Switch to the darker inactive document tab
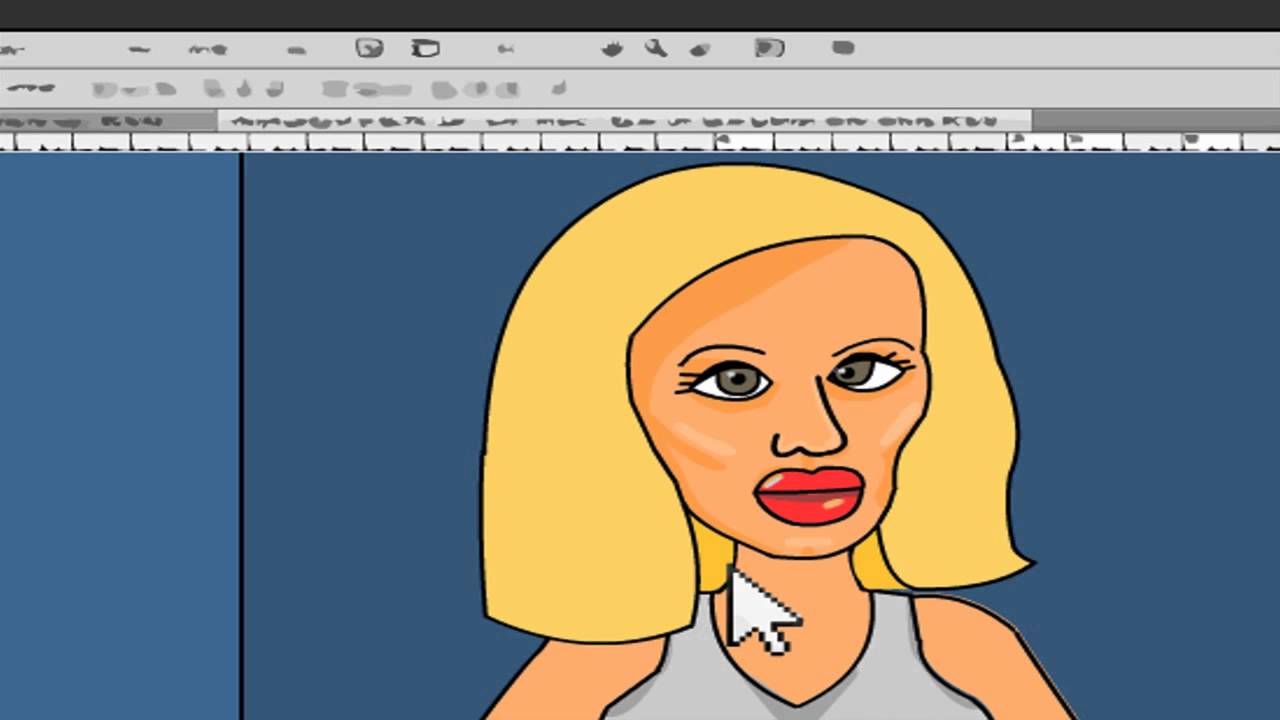This screenshot has width=1280, height=720. (109, 121)
